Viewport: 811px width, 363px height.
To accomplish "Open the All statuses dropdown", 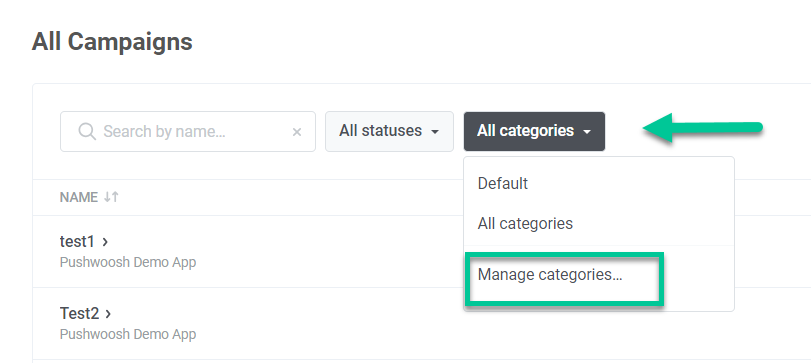I will [389, 131].
